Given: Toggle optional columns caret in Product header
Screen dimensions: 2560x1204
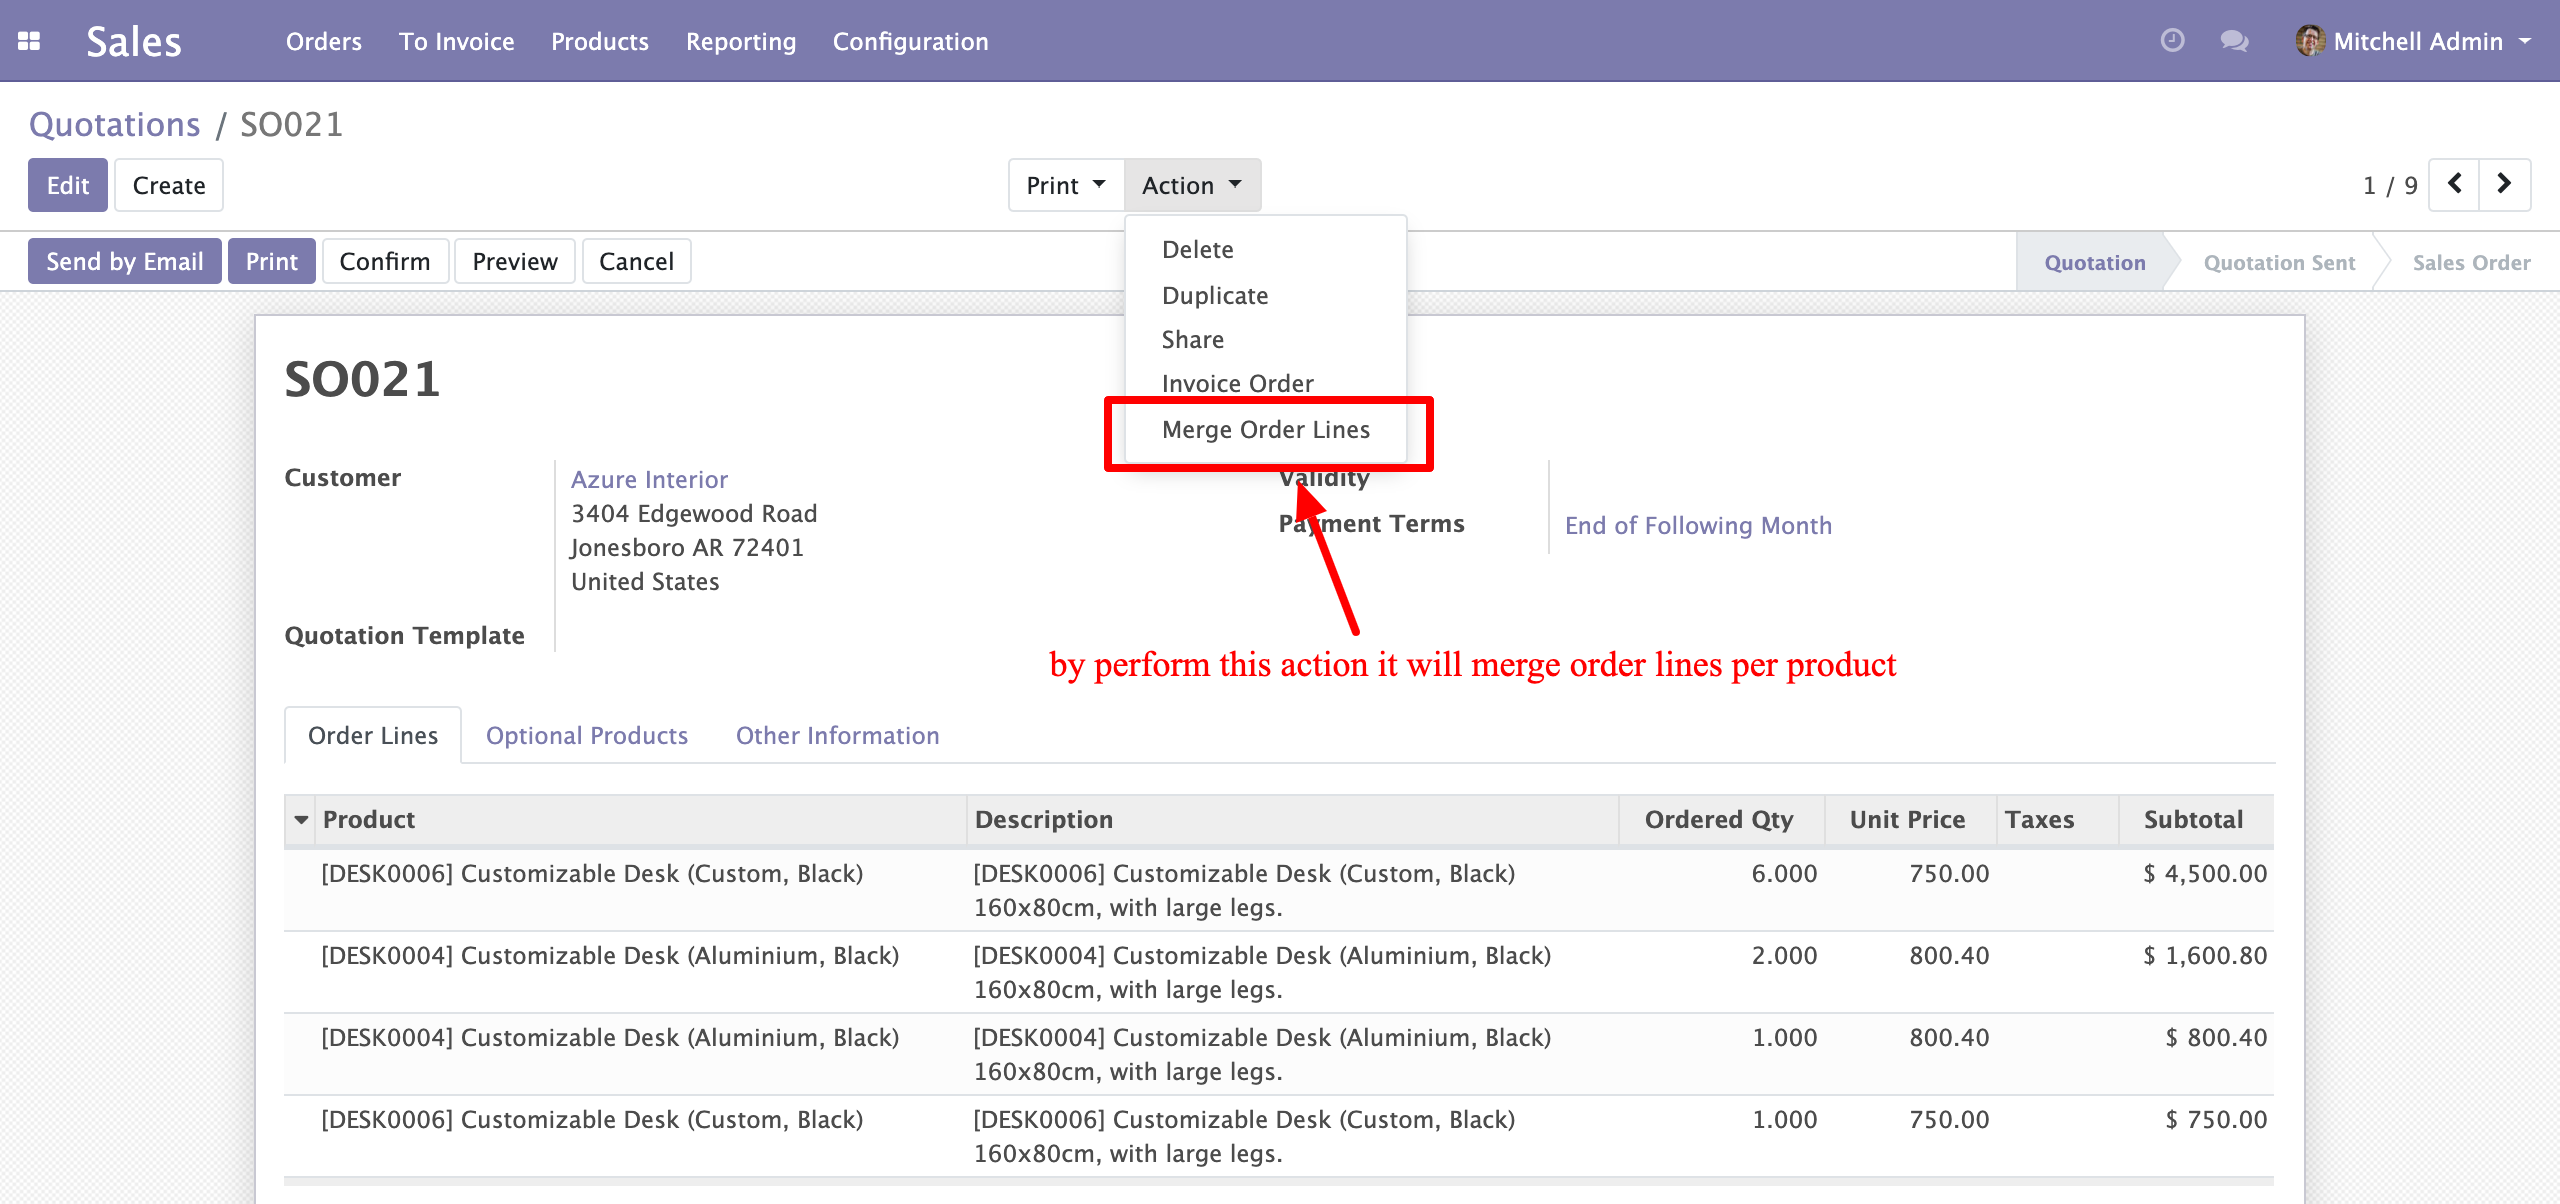Looking at the screenshot, I should point(301,820).
